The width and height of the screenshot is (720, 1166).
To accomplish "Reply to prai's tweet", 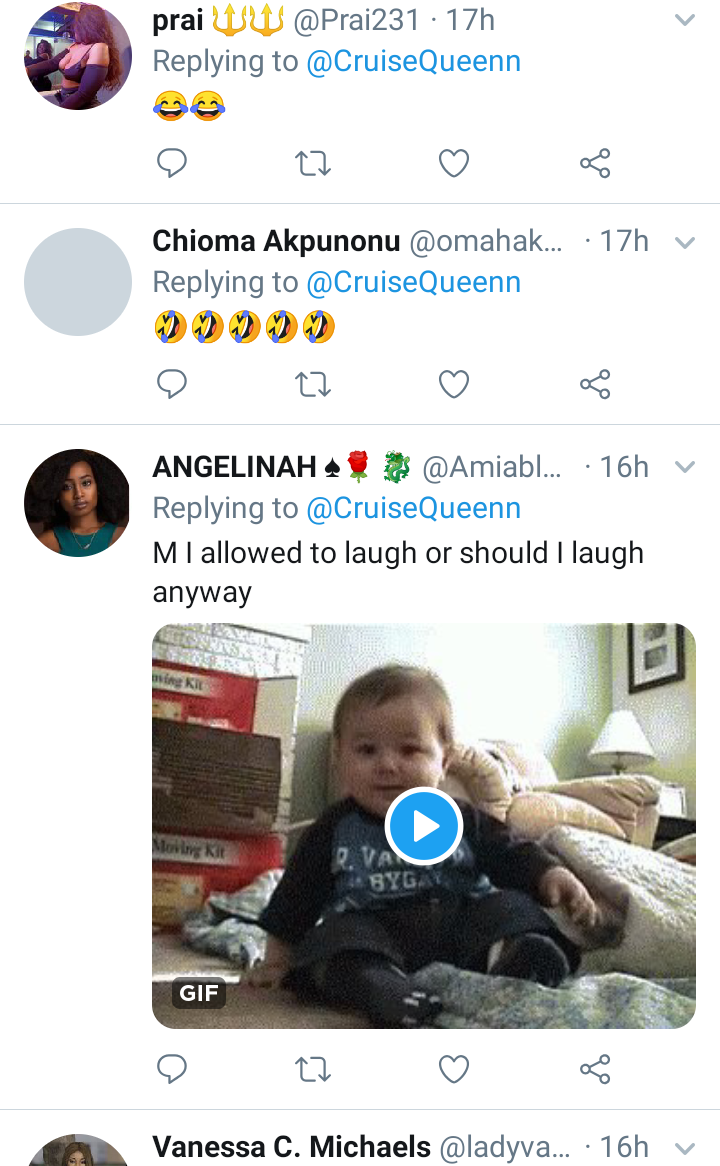I will point(172,163).
